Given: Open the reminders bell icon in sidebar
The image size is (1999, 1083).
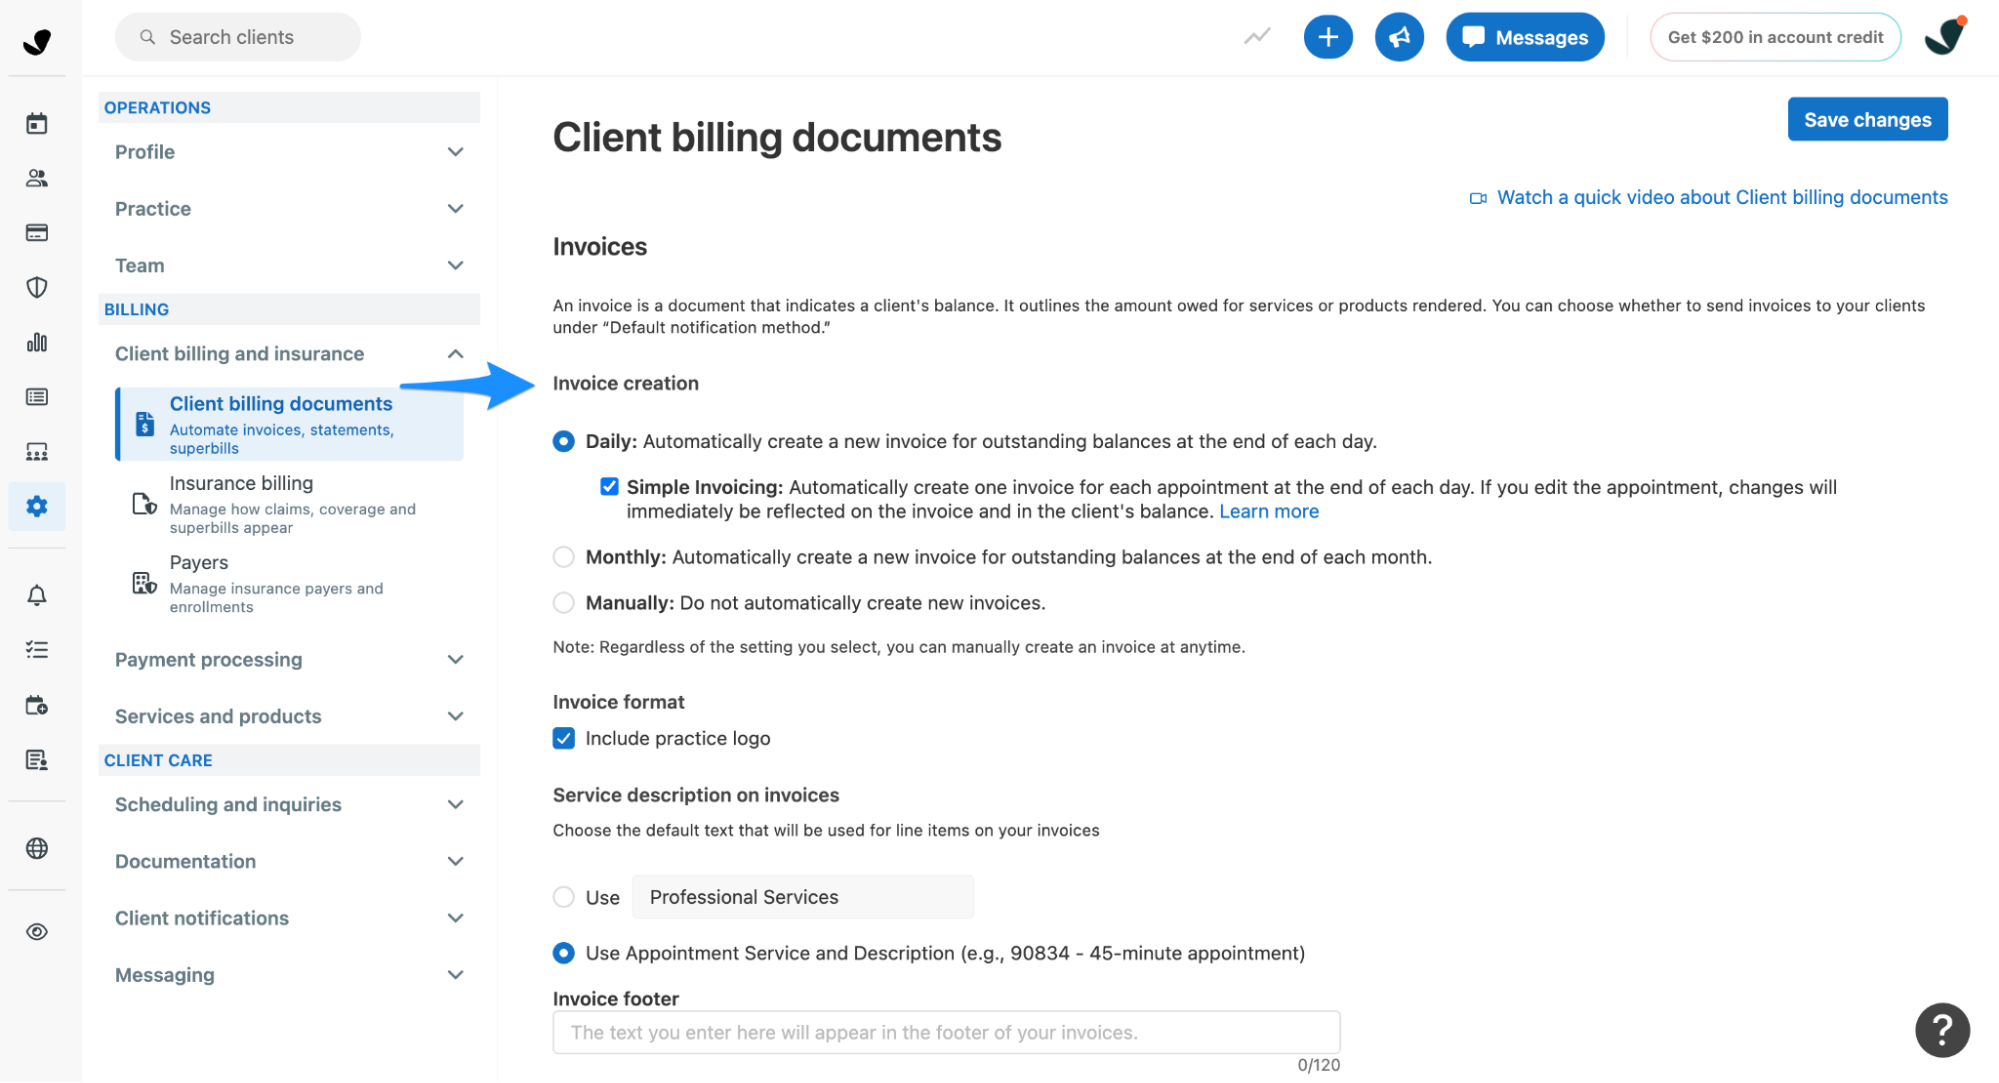Looking at the screenshot, I should point(37,596).
